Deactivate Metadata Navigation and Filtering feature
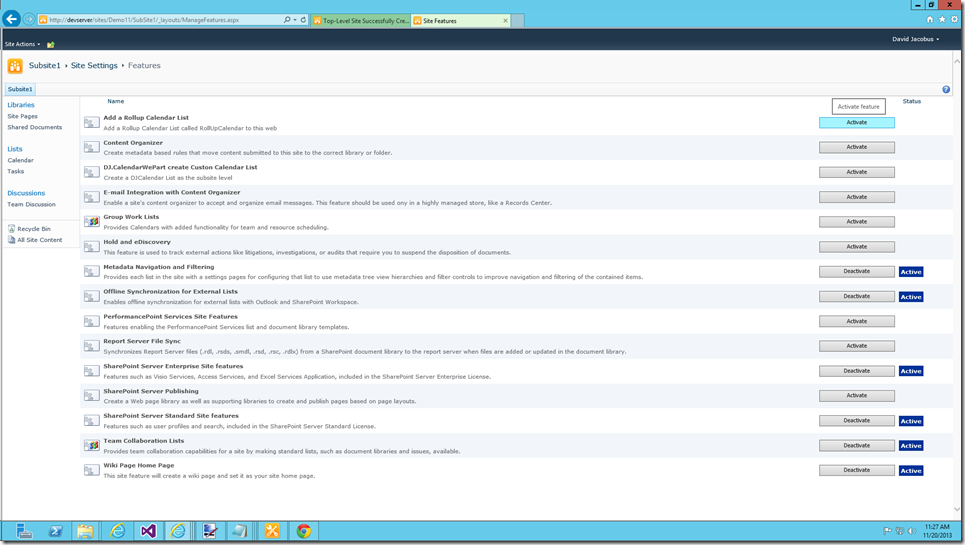Viewport: 965px width, 545px height. click(857, 271)
